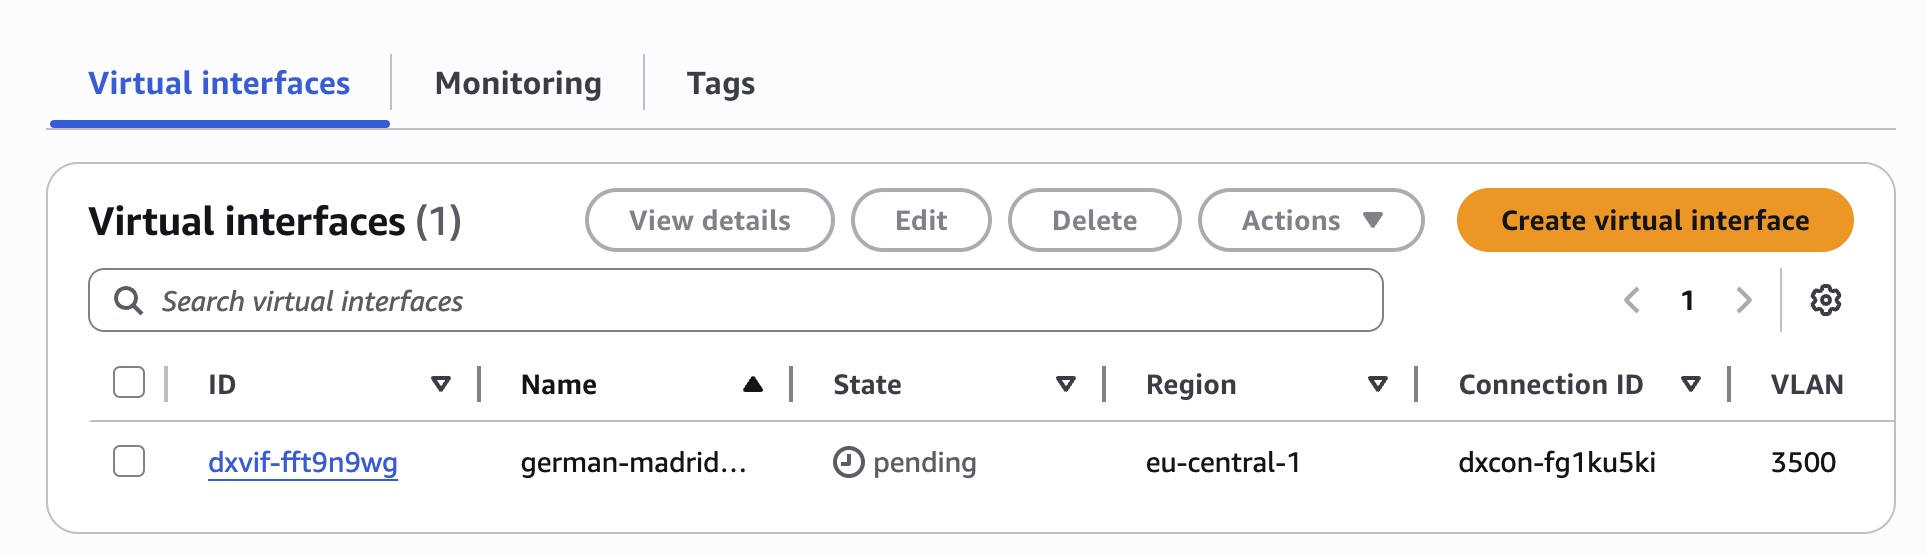Screen dimensions: 1926x556
Task: Go to next page arrow
Action: (1744, 300)
